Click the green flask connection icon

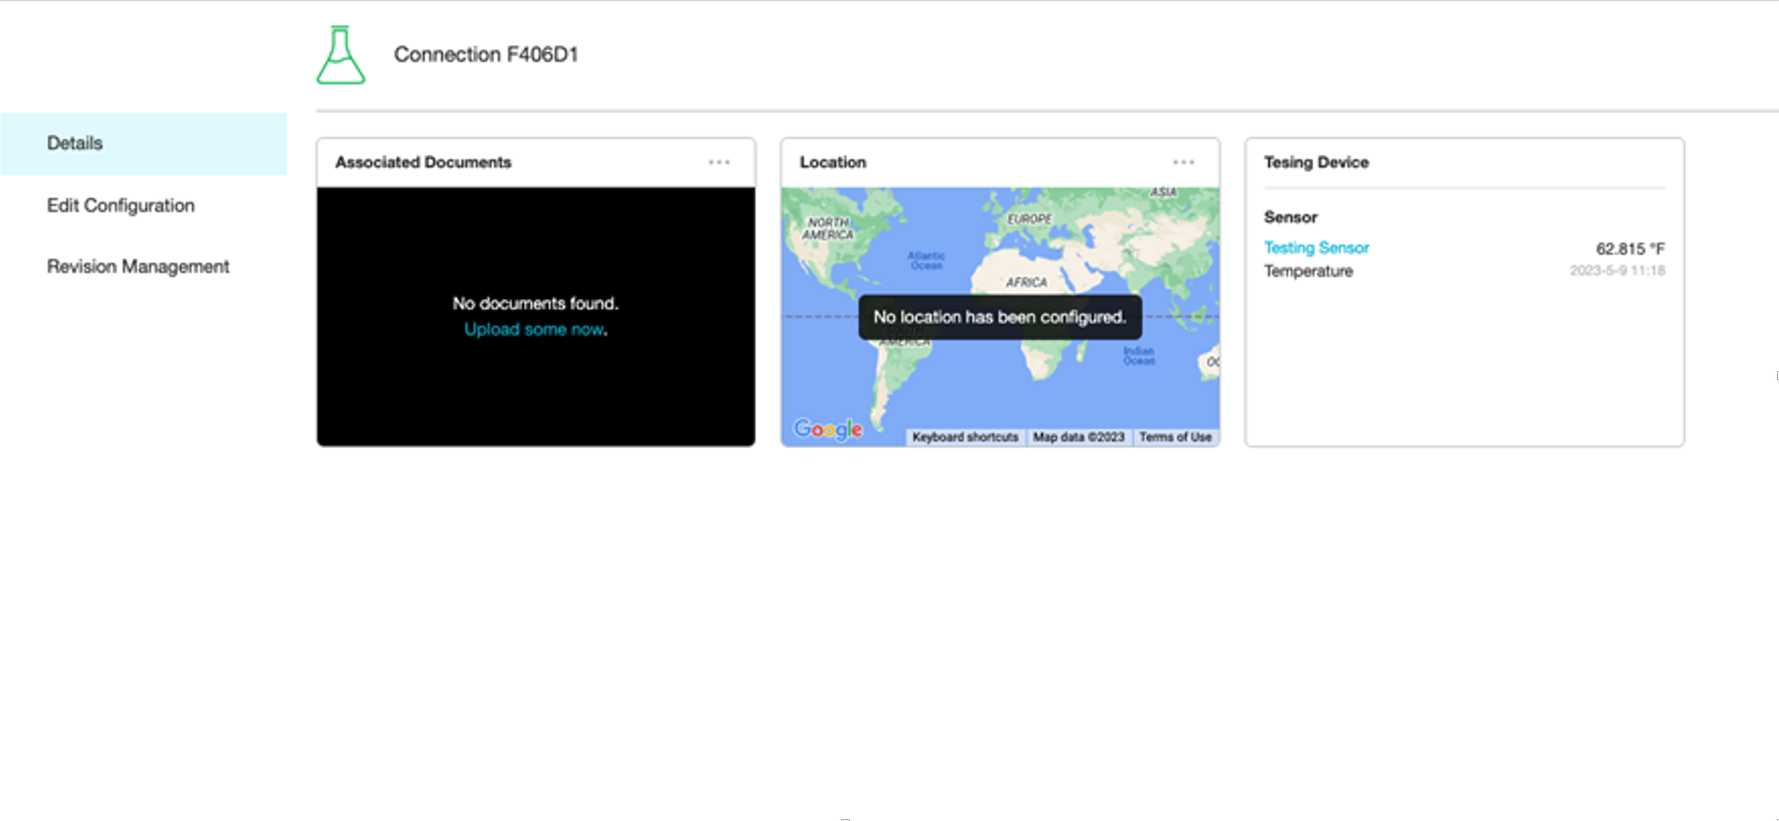341,55
